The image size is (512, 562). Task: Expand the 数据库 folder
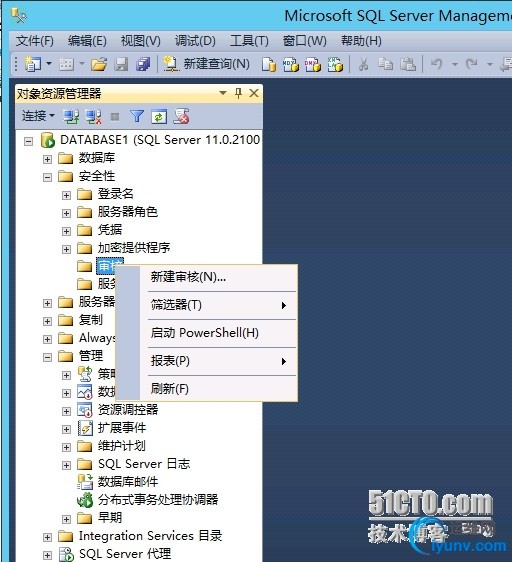[x=47, y=159]
